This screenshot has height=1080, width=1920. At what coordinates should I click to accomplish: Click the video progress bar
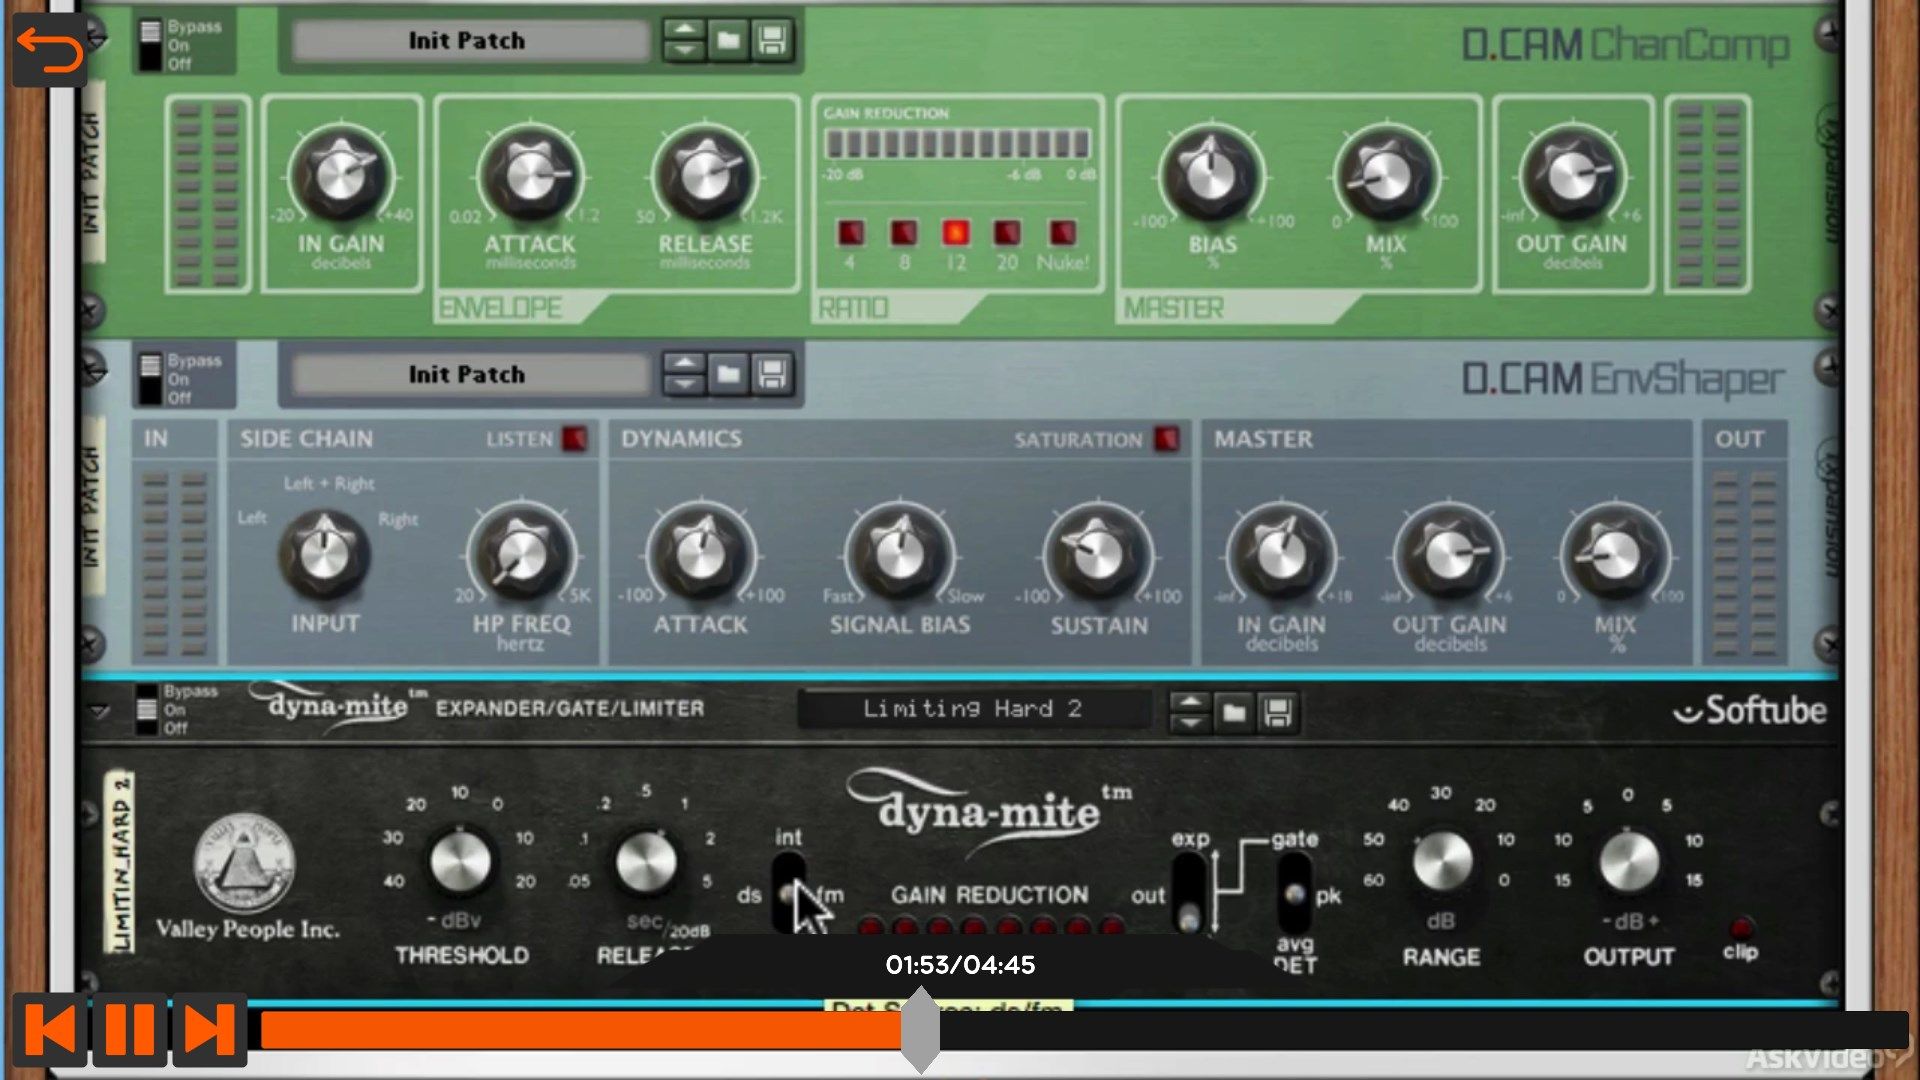click(1084, 1030)
